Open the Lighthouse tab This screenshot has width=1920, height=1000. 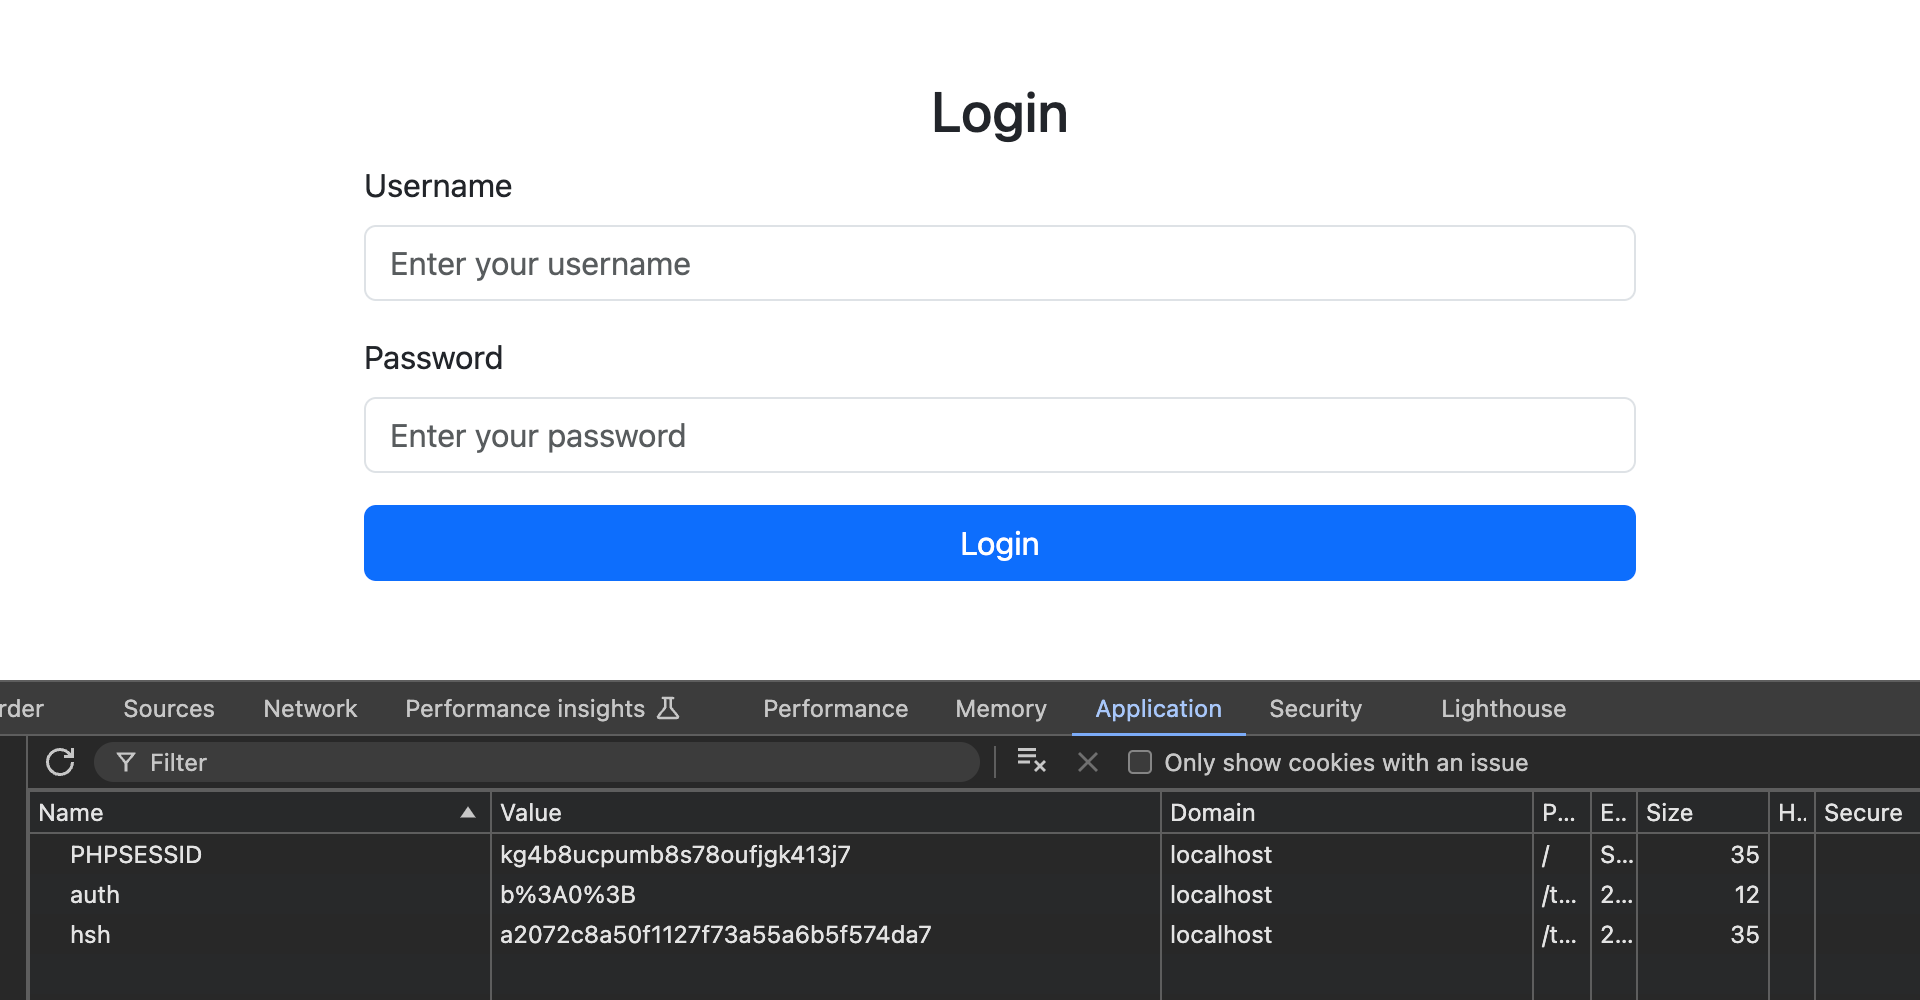coord(1503,709)
